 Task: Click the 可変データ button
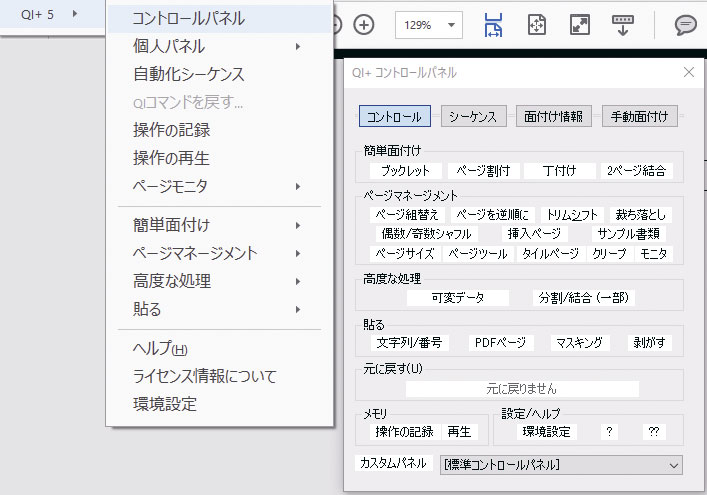458,298
